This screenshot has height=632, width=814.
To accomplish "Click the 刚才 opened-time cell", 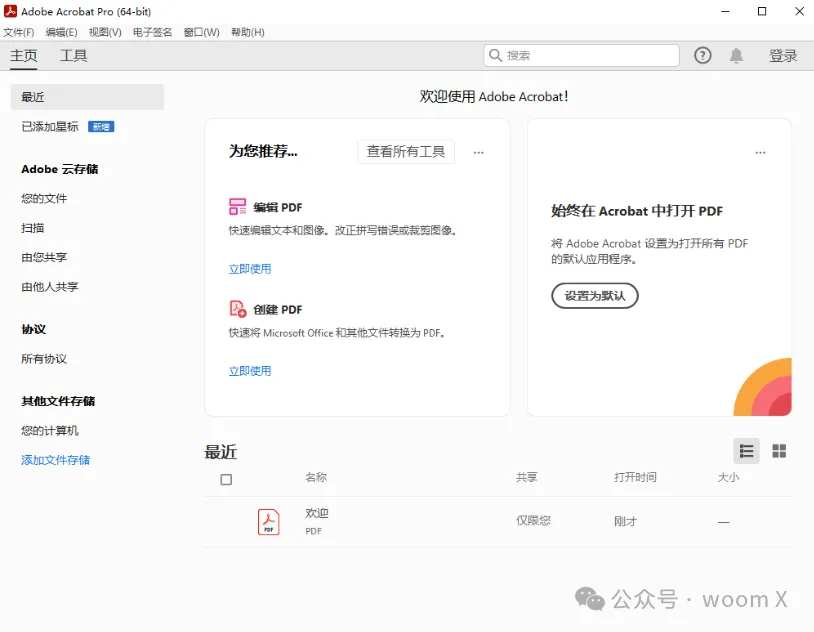I will (x=625, y=521).
